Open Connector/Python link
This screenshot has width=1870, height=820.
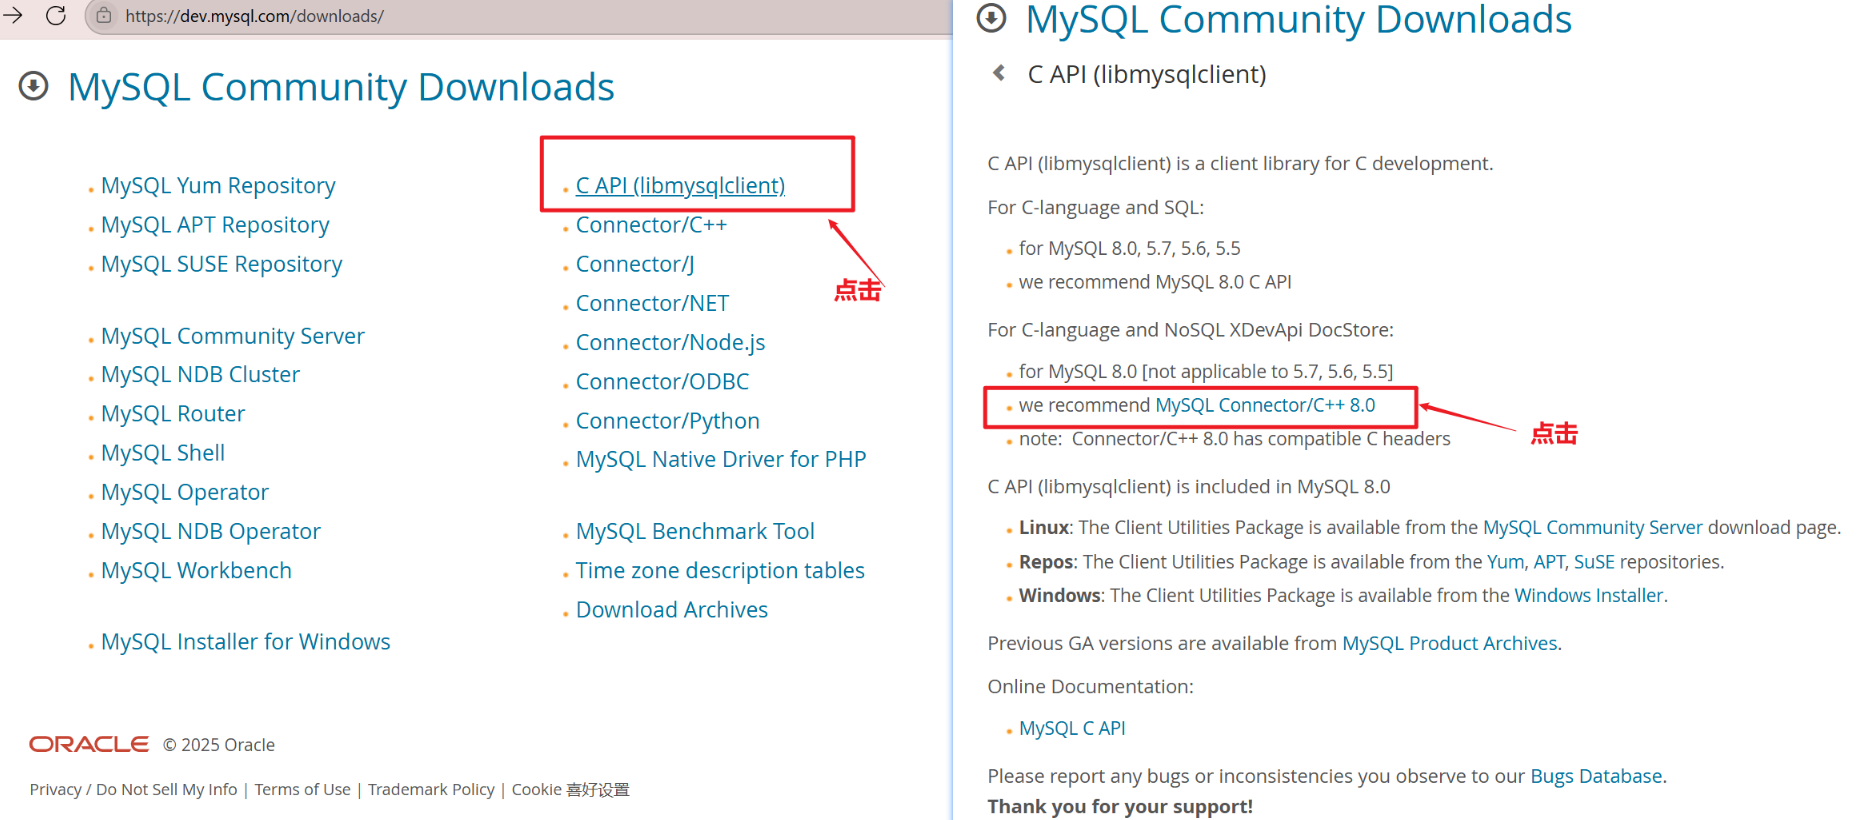(668, 421)
